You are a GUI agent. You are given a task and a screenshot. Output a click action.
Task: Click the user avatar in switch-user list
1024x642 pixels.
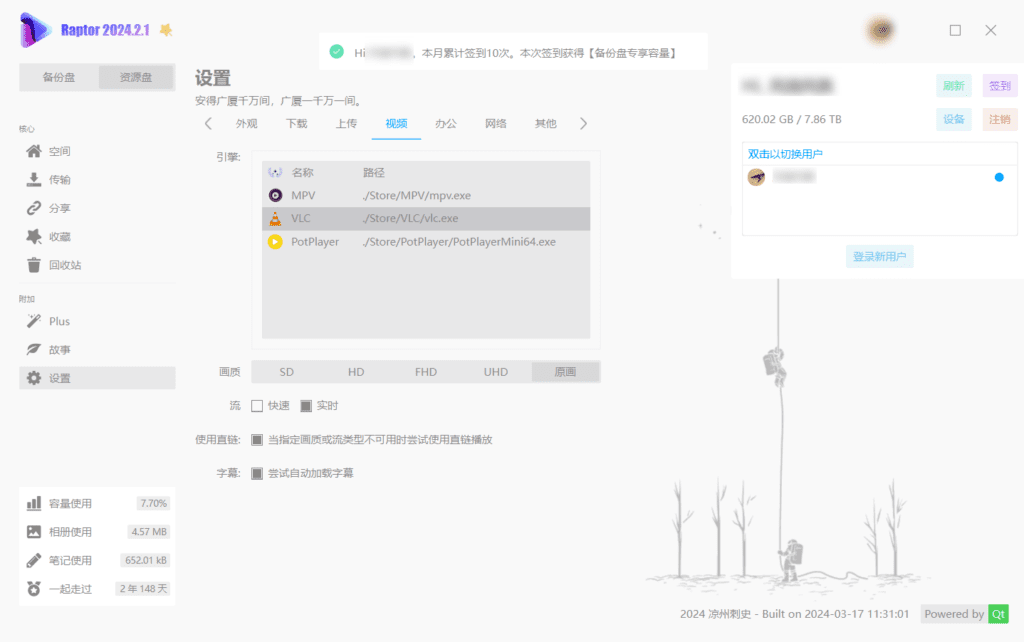click(756, 177)
